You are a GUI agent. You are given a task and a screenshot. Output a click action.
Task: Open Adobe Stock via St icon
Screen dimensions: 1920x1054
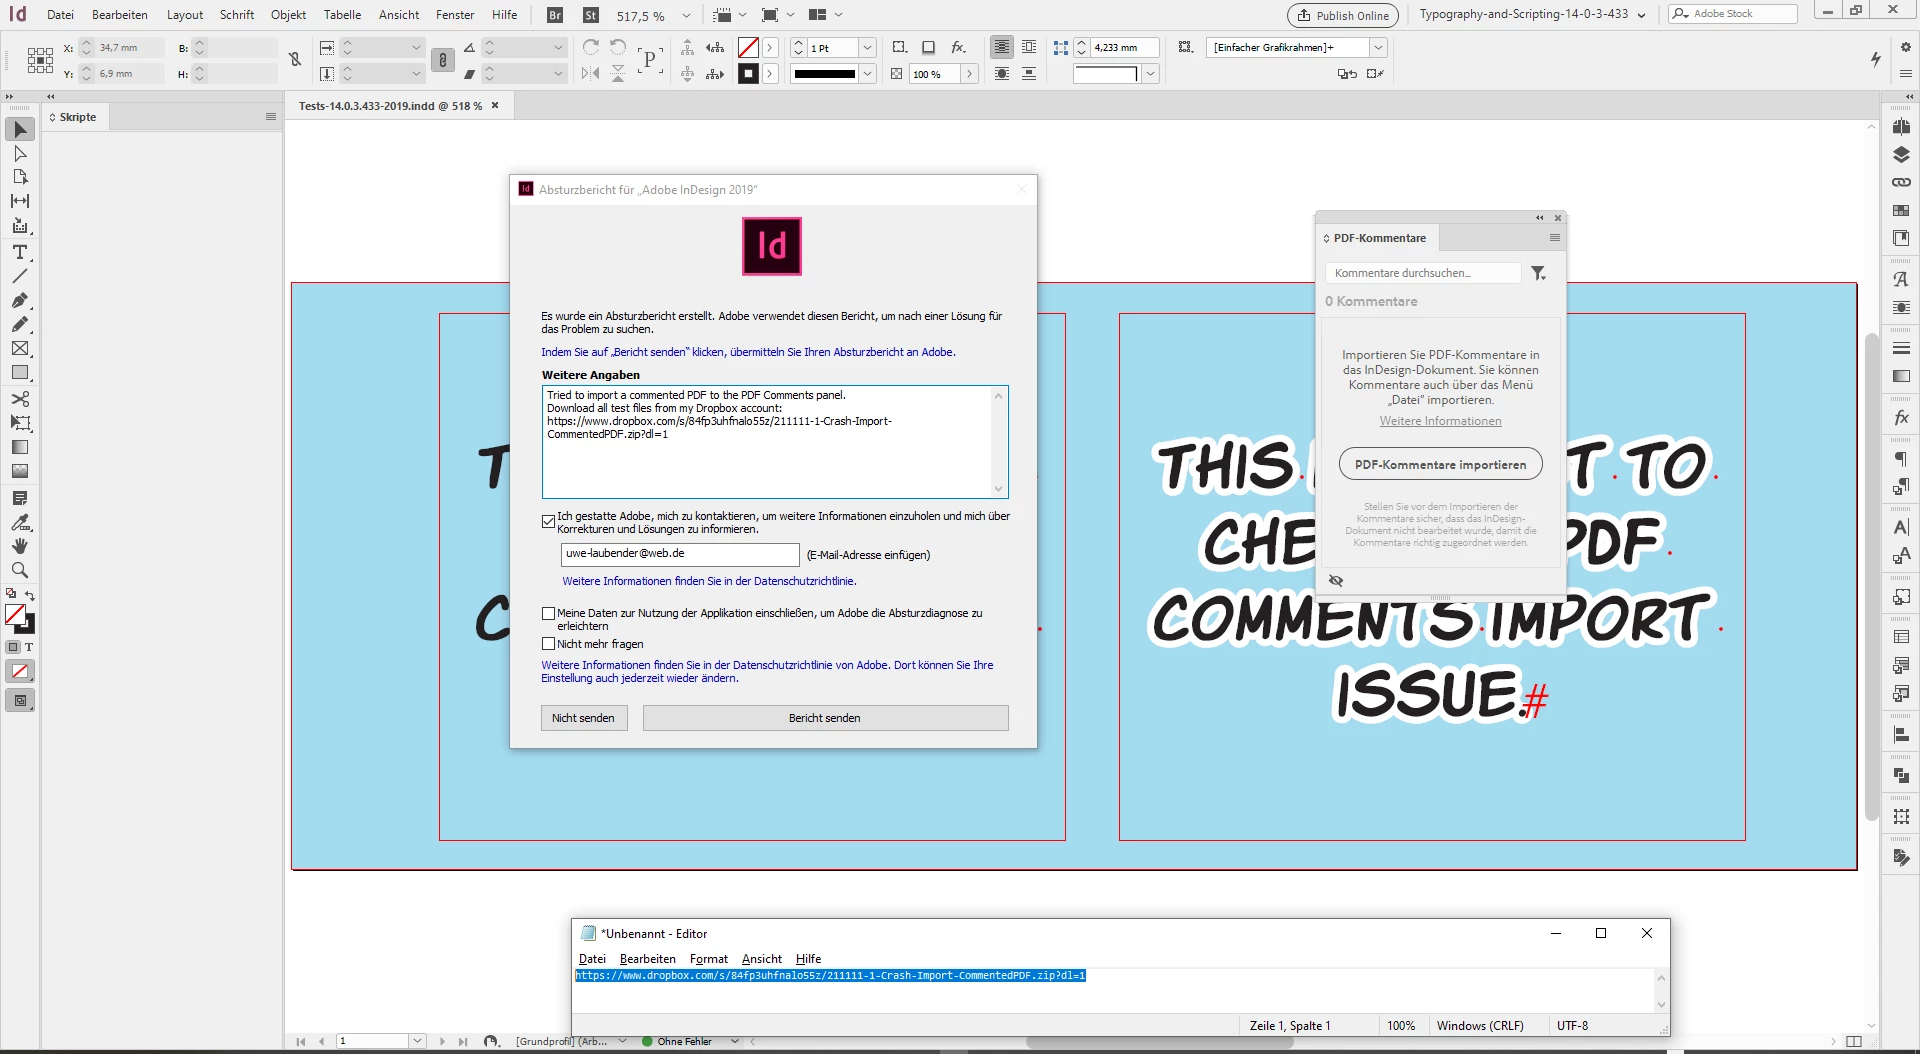pos(591,15)
